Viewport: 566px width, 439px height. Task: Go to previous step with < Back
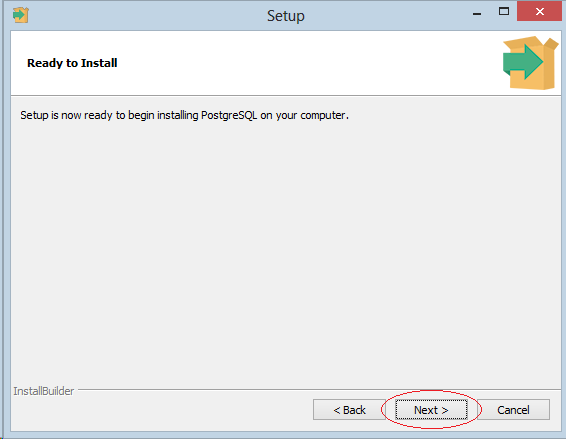click(x=349, y=410)
